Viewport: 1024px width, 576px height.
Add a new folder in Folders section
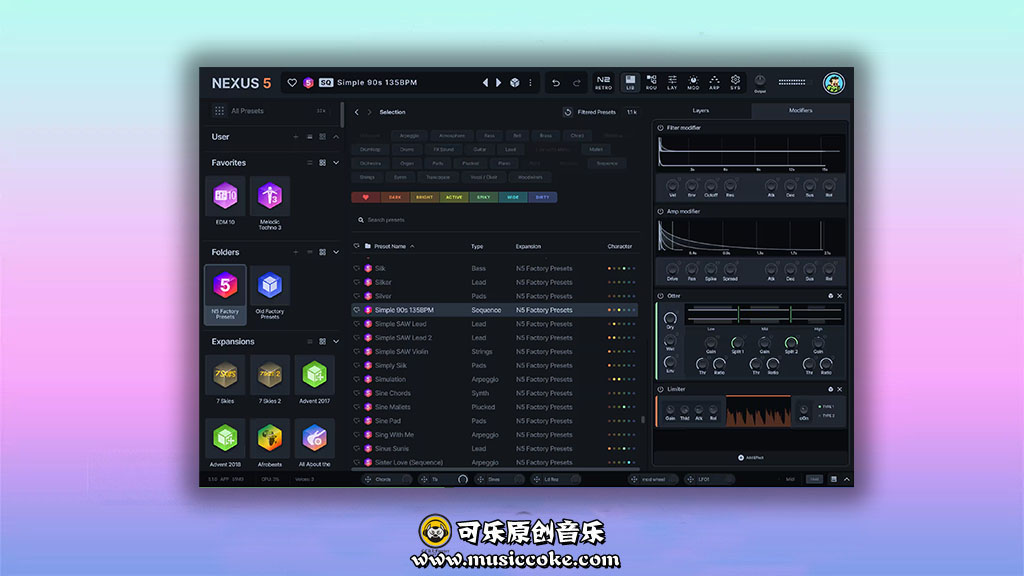pos(296,252)
